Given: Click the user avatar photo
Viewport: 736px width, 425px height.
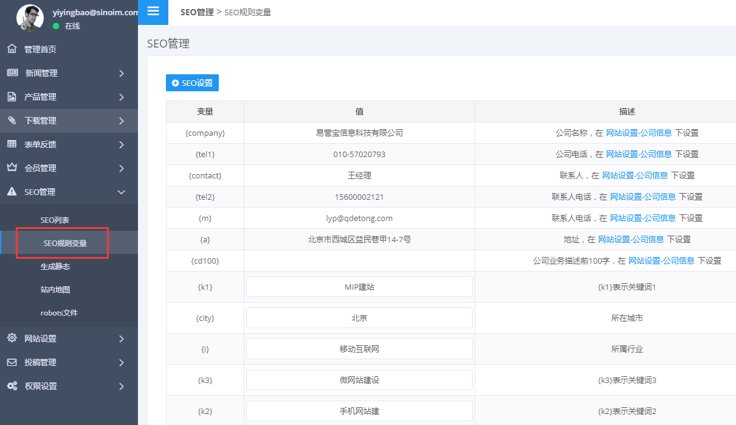Looking at the screenshot, I should tap(29, 16).
